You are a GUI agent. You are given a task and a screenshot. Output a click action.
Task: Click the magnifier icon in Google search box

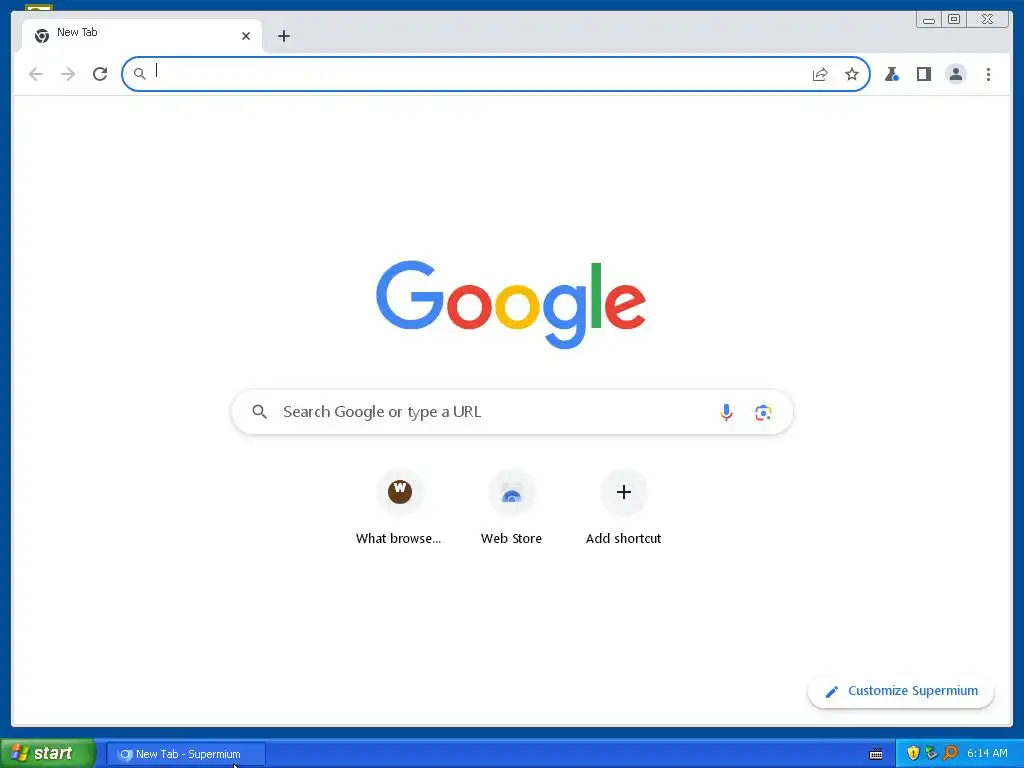click(x=259, y=411)
